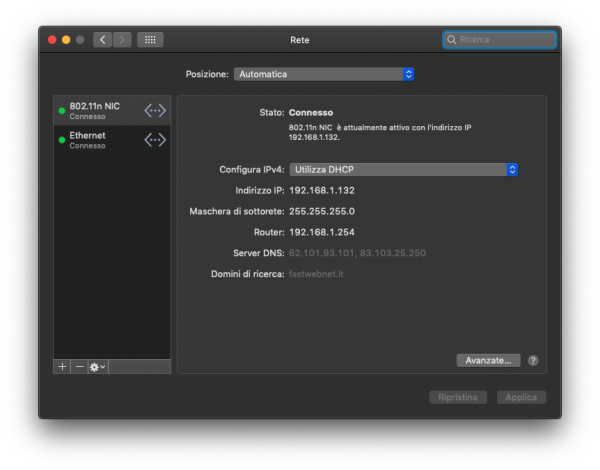
Task: Click the 802.11n NIC interface arrows icon
Action: pyautogui.click(x=155, y=110)
